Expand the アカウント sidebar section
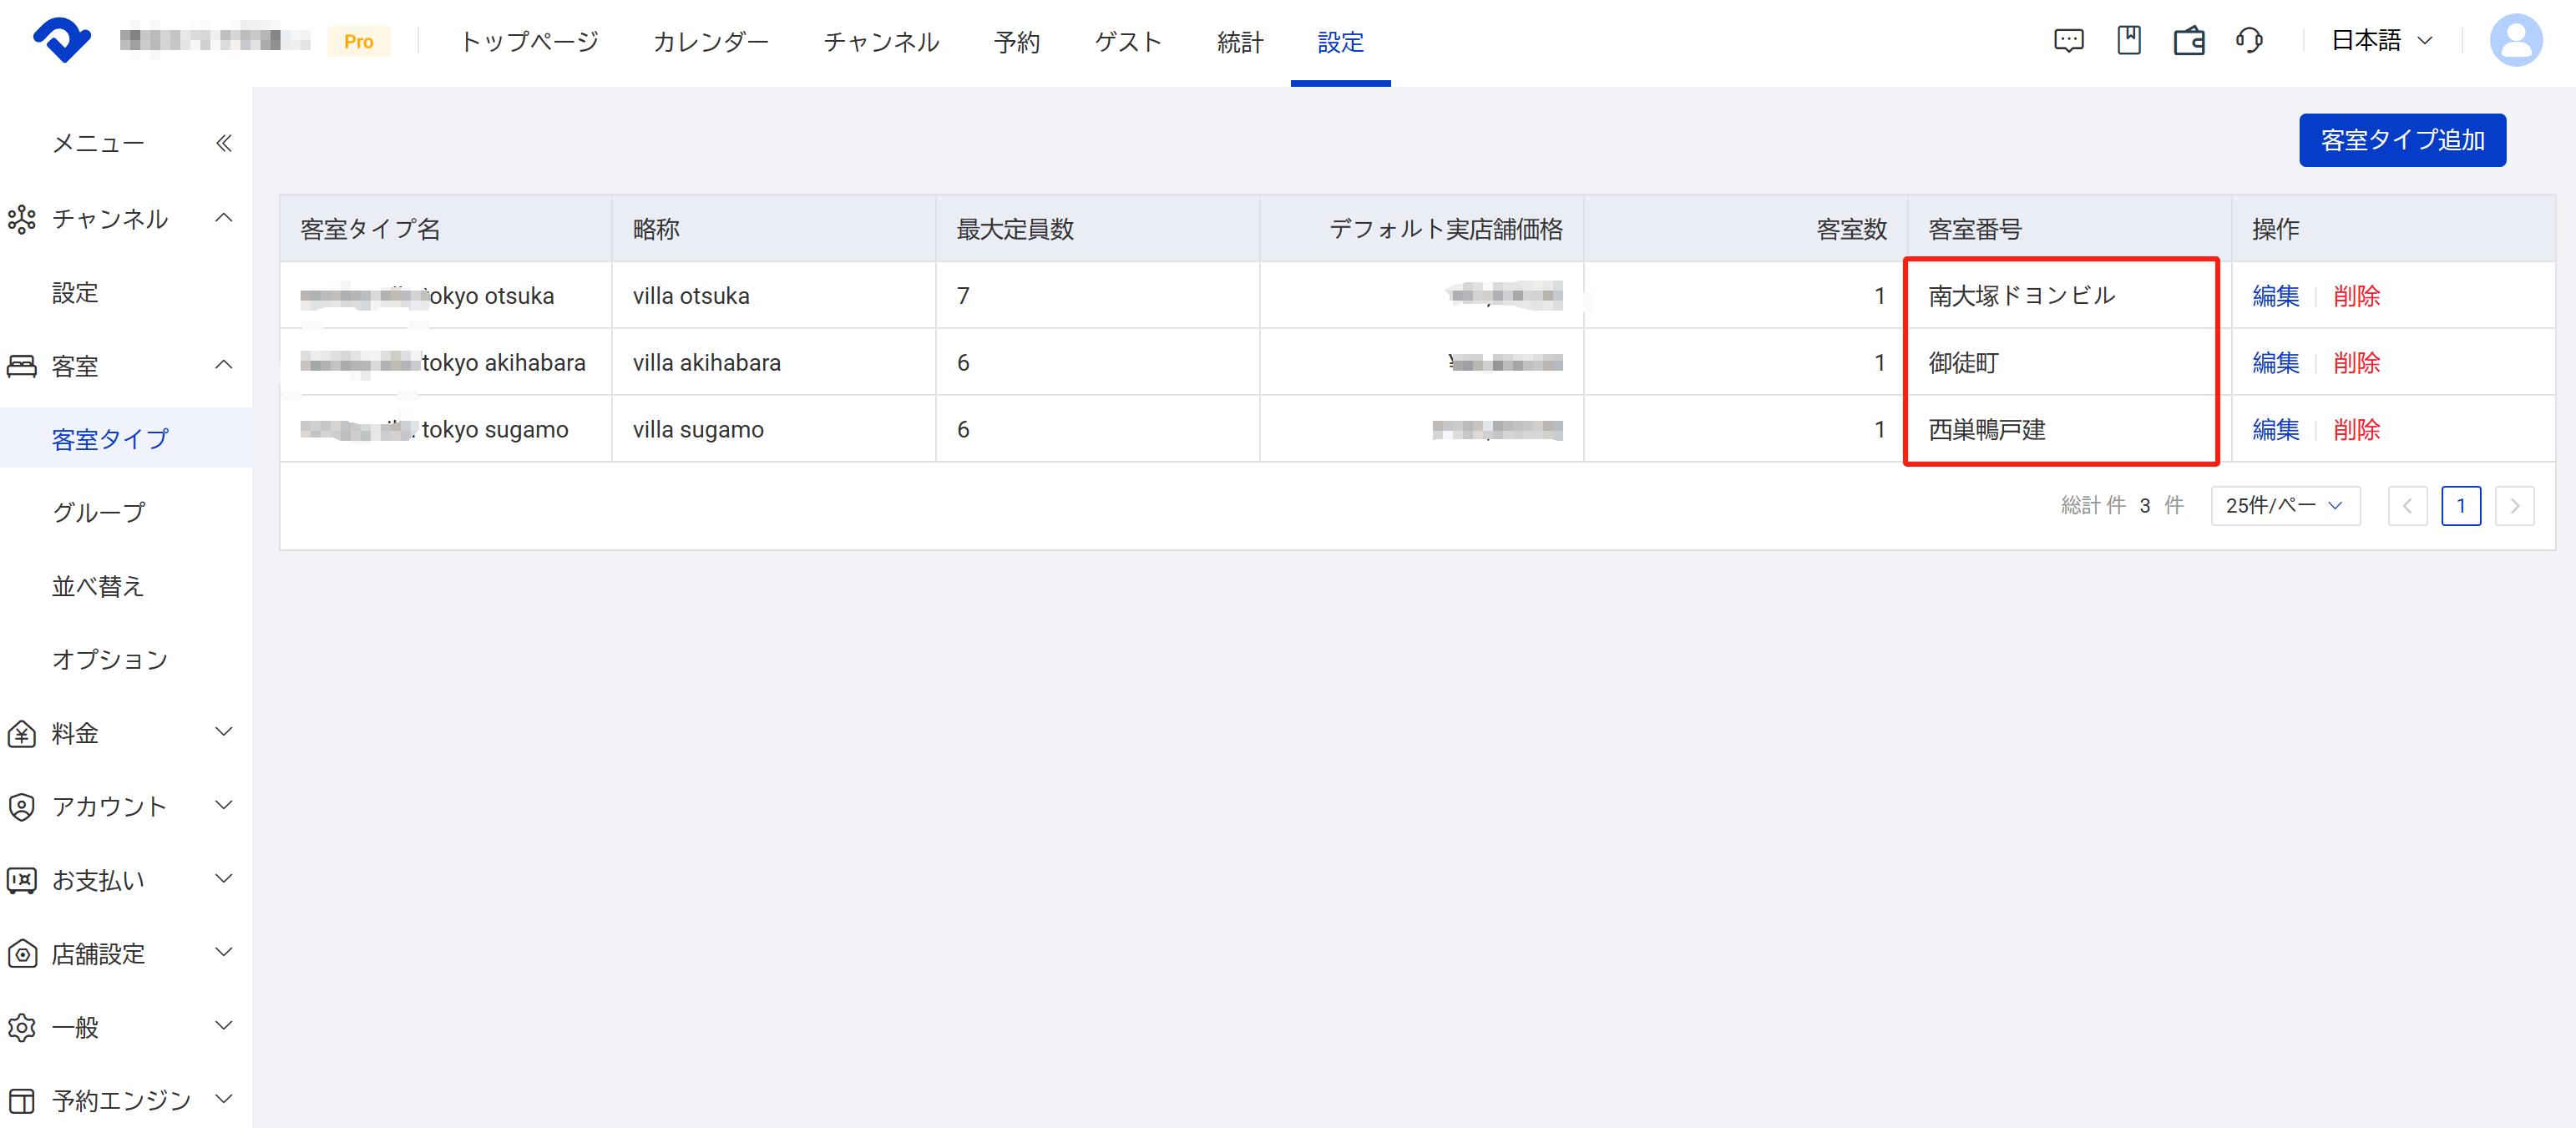The image size is (2576, 1128). [x=224, y=805]
